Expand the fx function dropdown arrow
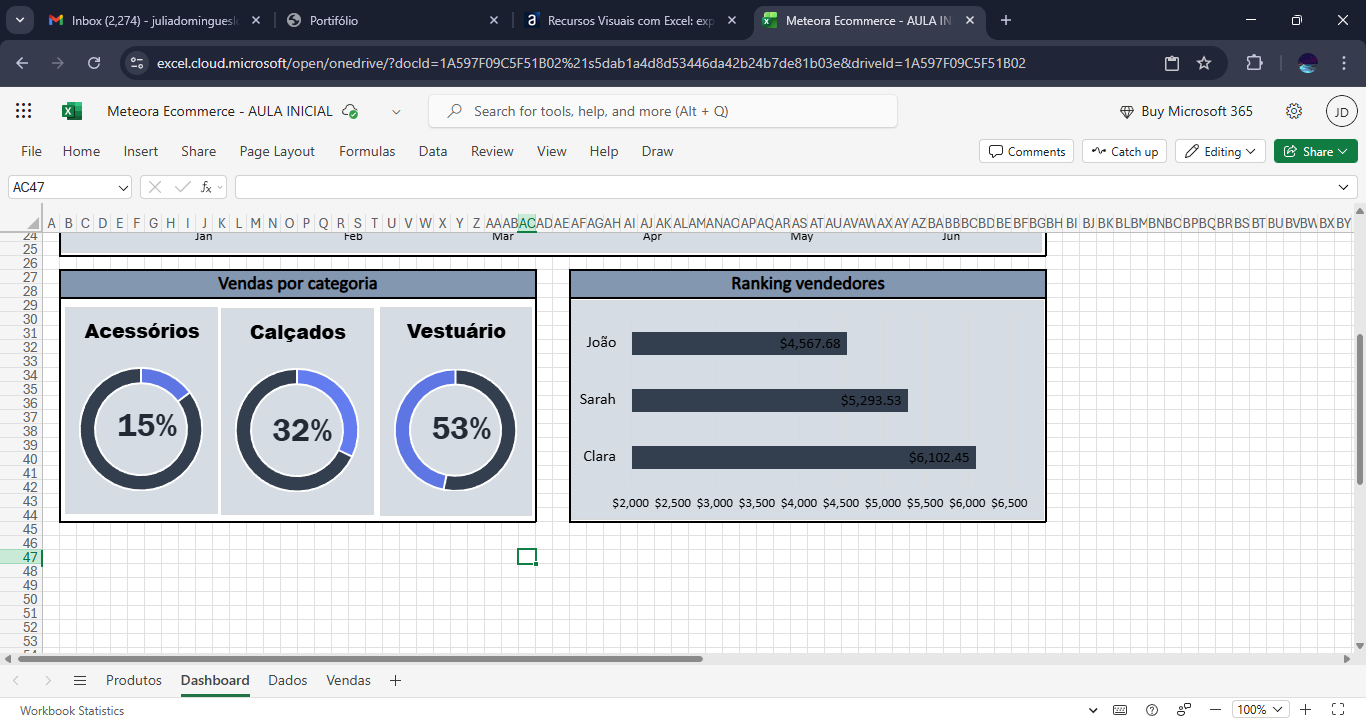Image resolution: width=1366 pixels, height=720 pixels. tap(220, 187)
